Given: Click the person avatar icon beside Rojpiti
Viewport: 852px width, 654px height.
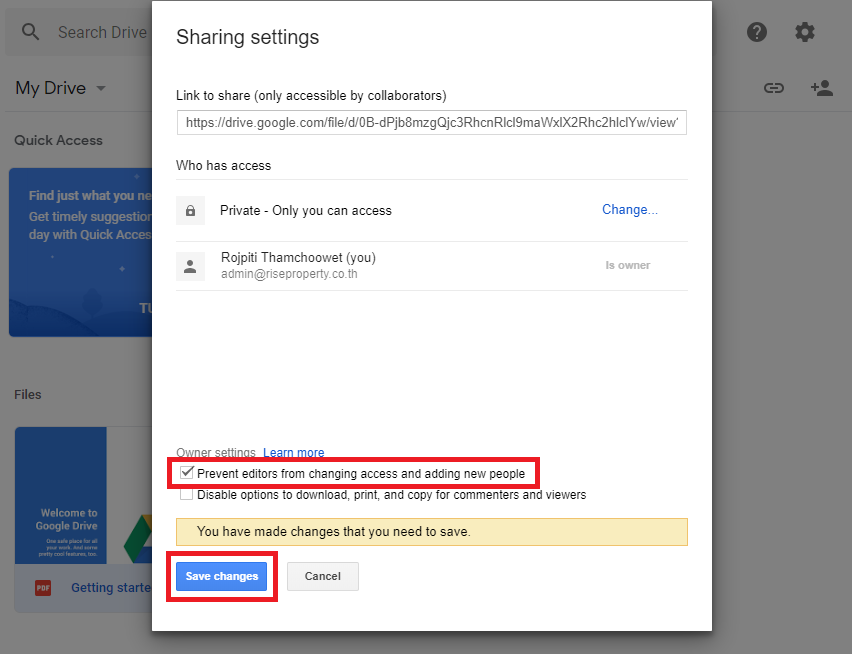Looking at the screenshot, I should [190, 266].
